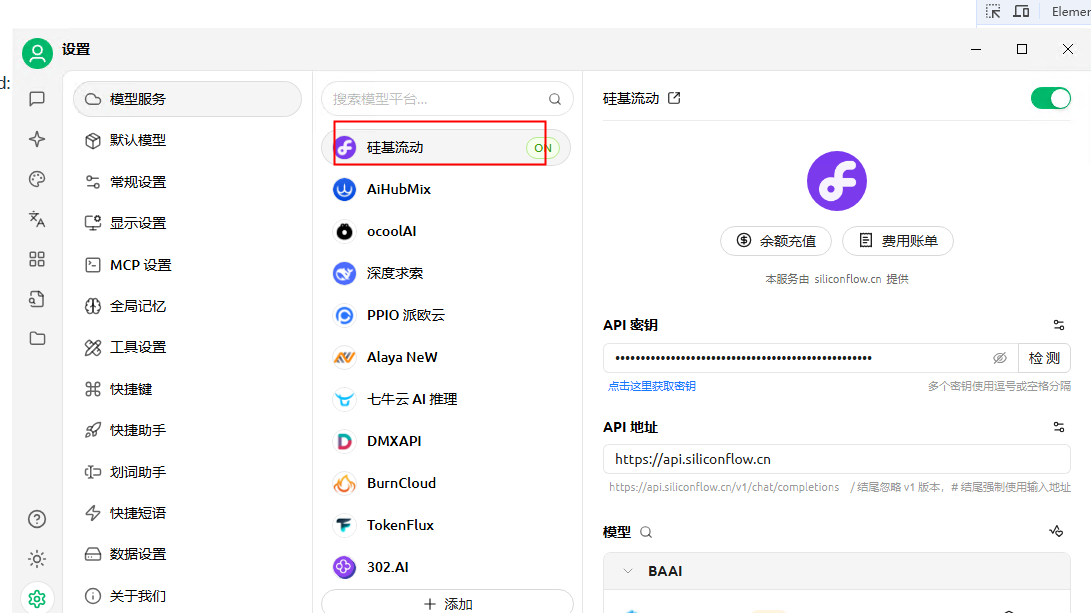Open 数据设置 settings section
The image size is (1091, 613).
(187, 554)
